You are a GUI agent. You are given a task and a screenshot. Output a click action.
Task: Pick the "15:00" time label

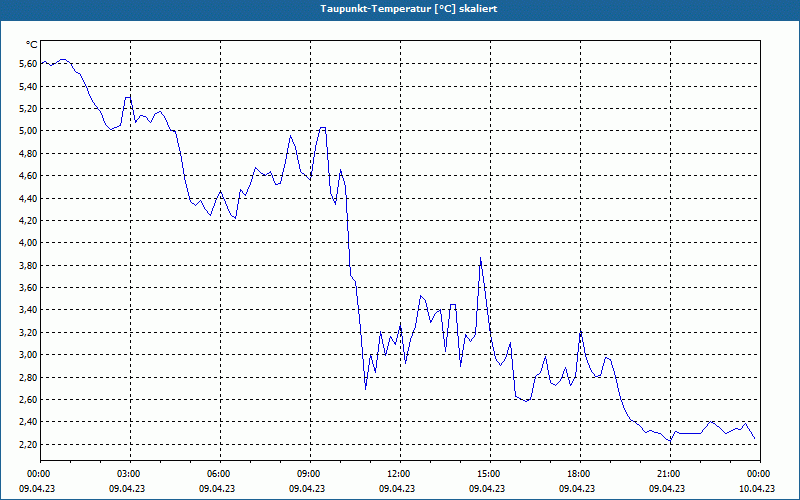coord(490,474)
